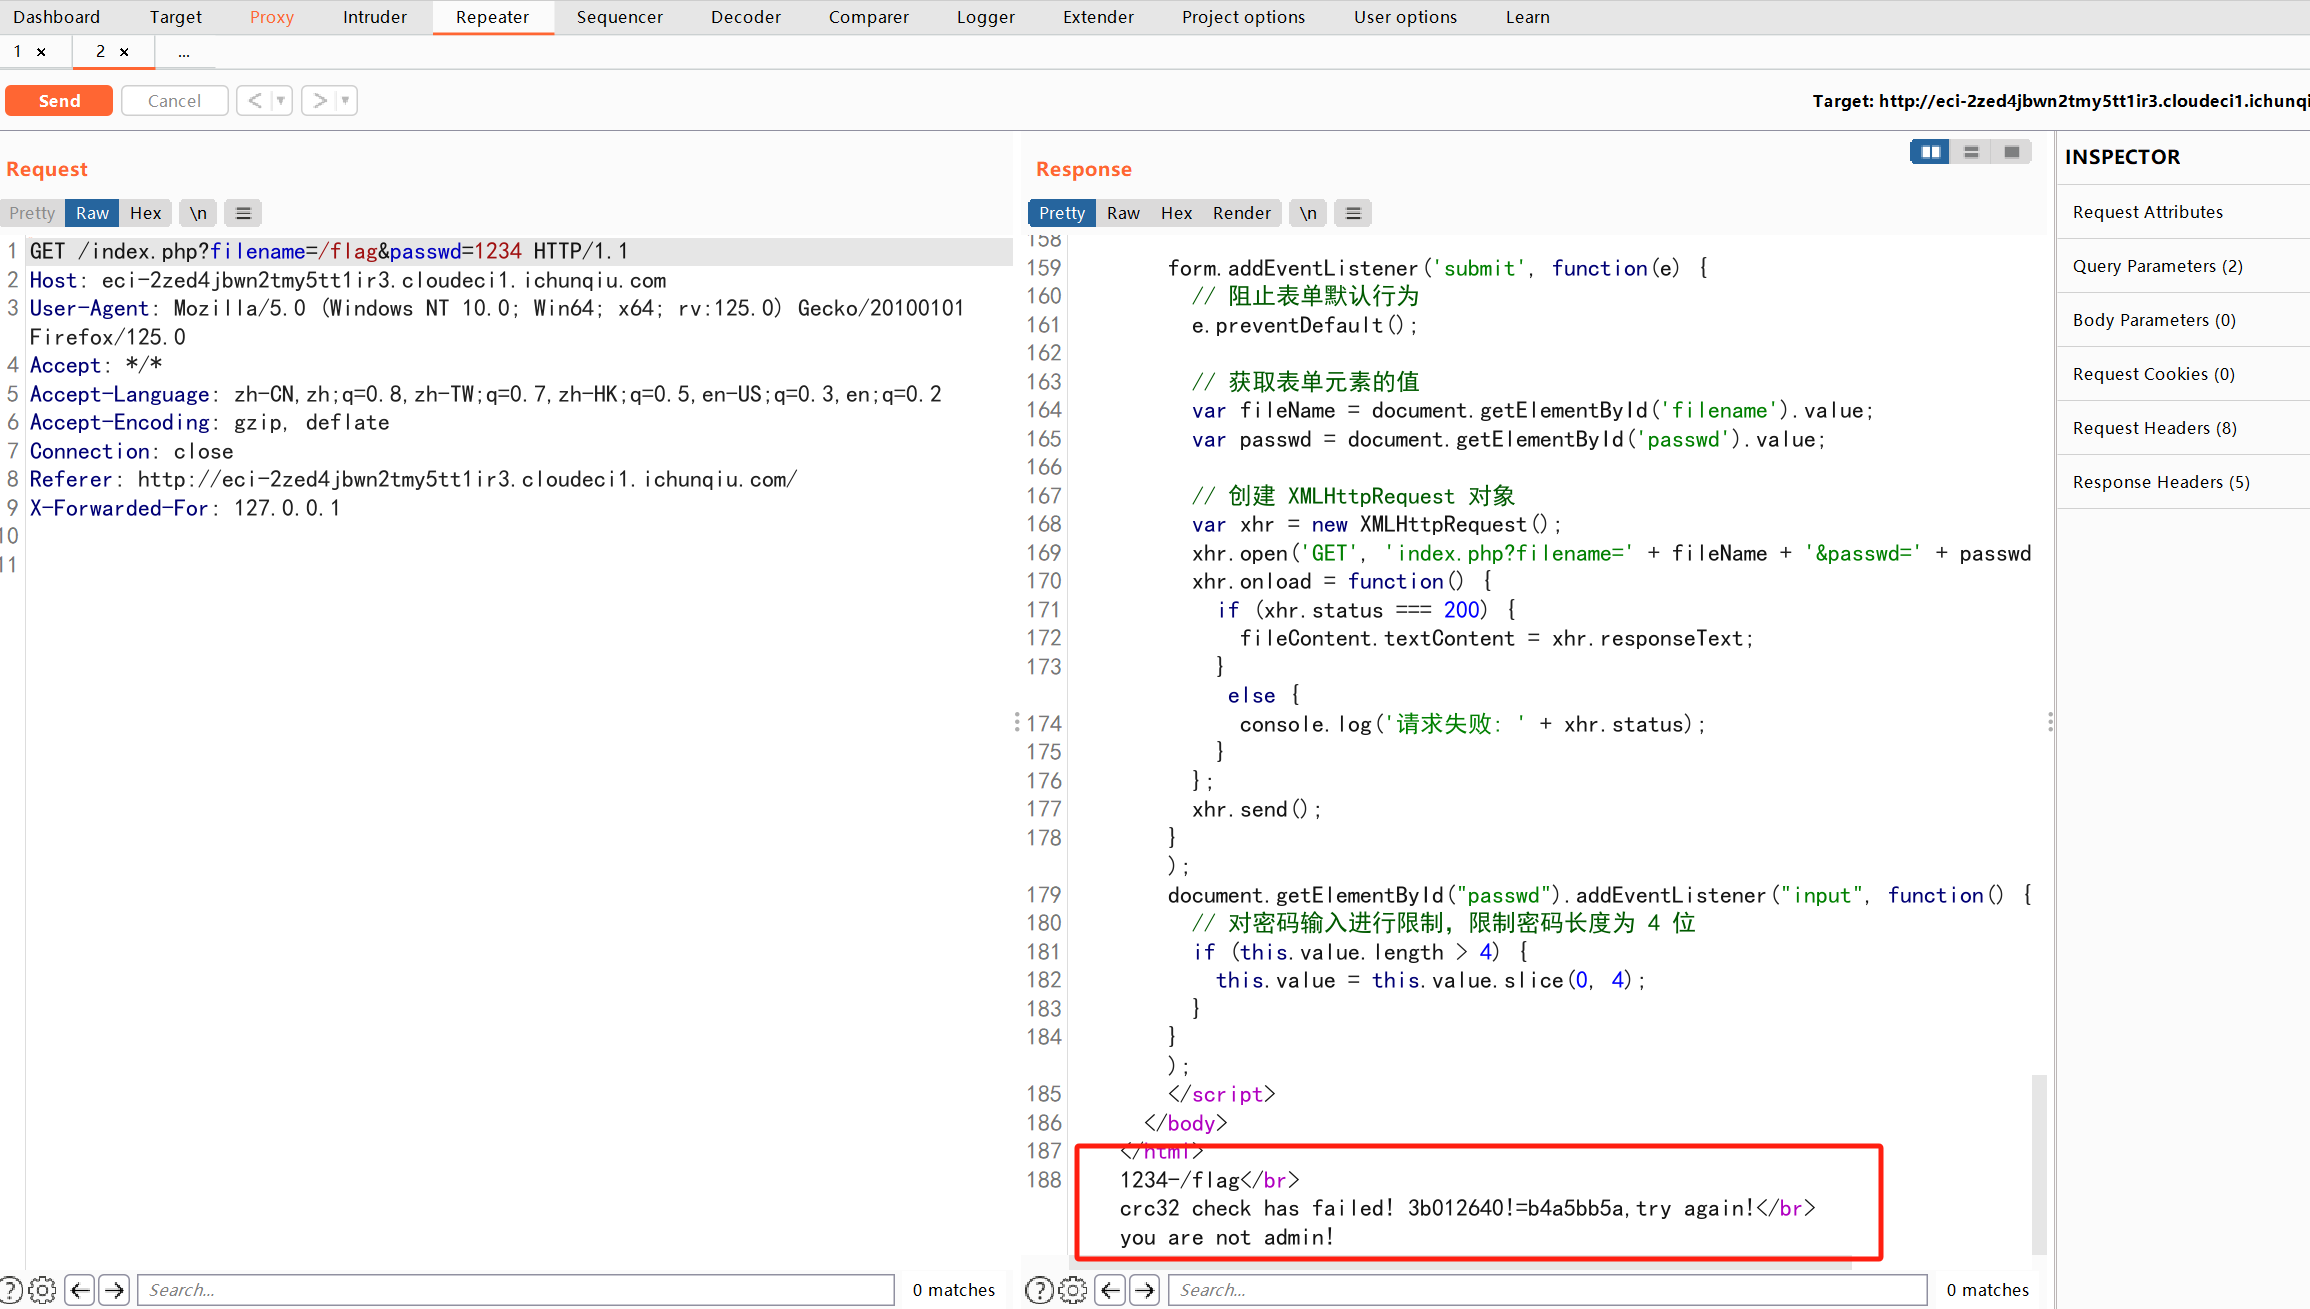2310x1309 pixels.
Task: Open the history back dropdown arrow
Action: (x=281, y=100)
